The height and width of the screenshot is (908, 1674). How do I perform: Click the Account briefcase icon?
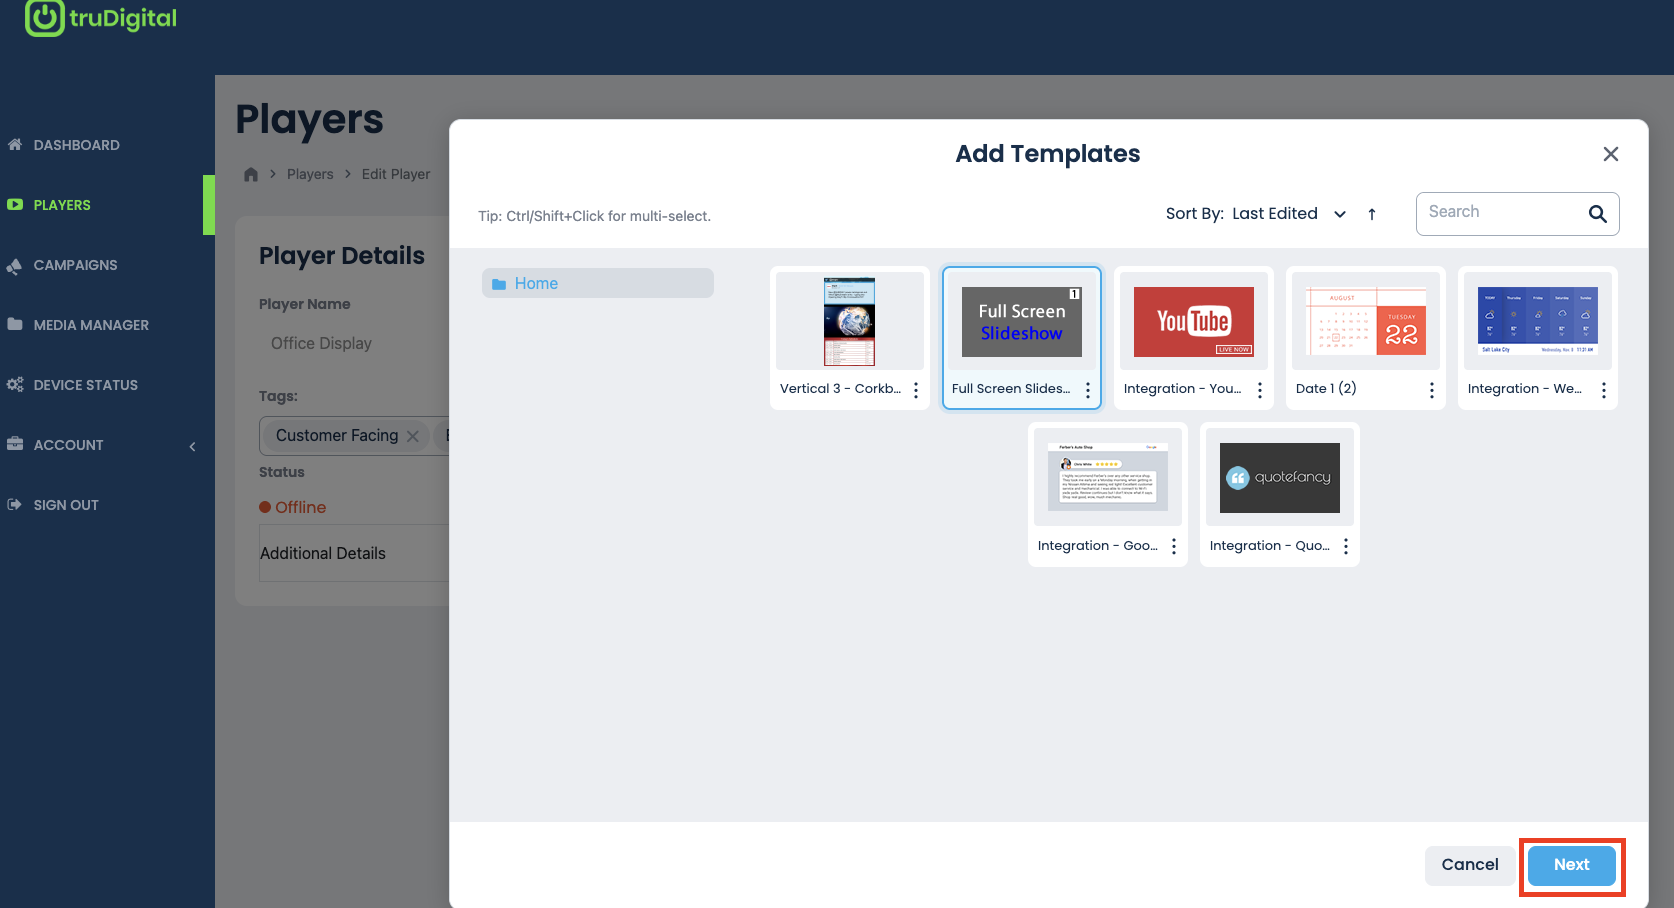pos(15,445)
